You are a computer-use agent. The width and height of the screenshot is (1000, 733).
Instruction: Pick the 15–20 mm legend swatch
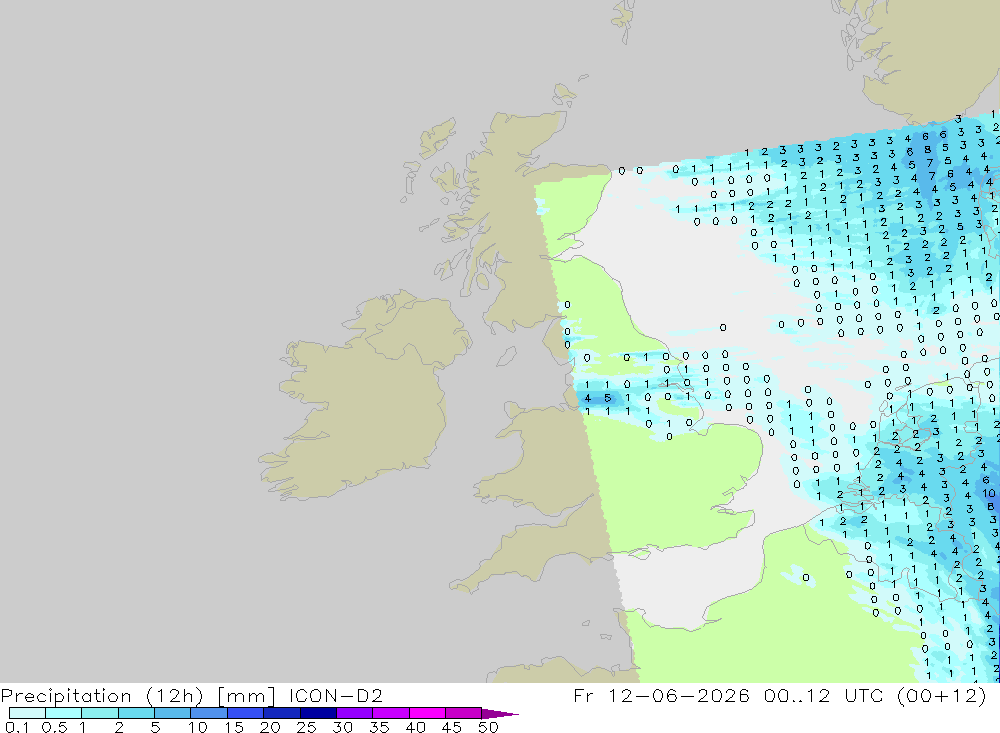click(x=246, y=713)
